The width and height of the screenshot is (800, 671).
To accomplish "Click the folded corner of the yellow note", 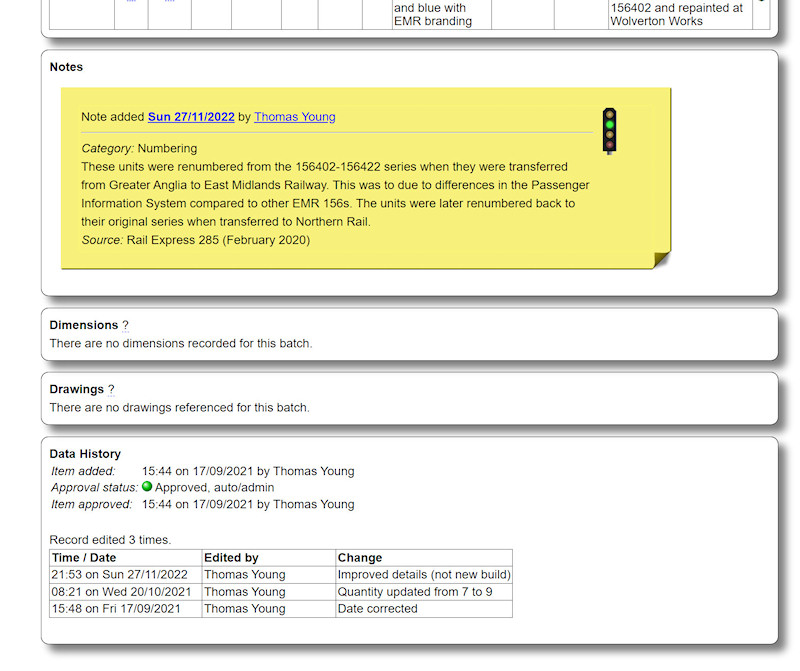I will click(x=660, y=259).
